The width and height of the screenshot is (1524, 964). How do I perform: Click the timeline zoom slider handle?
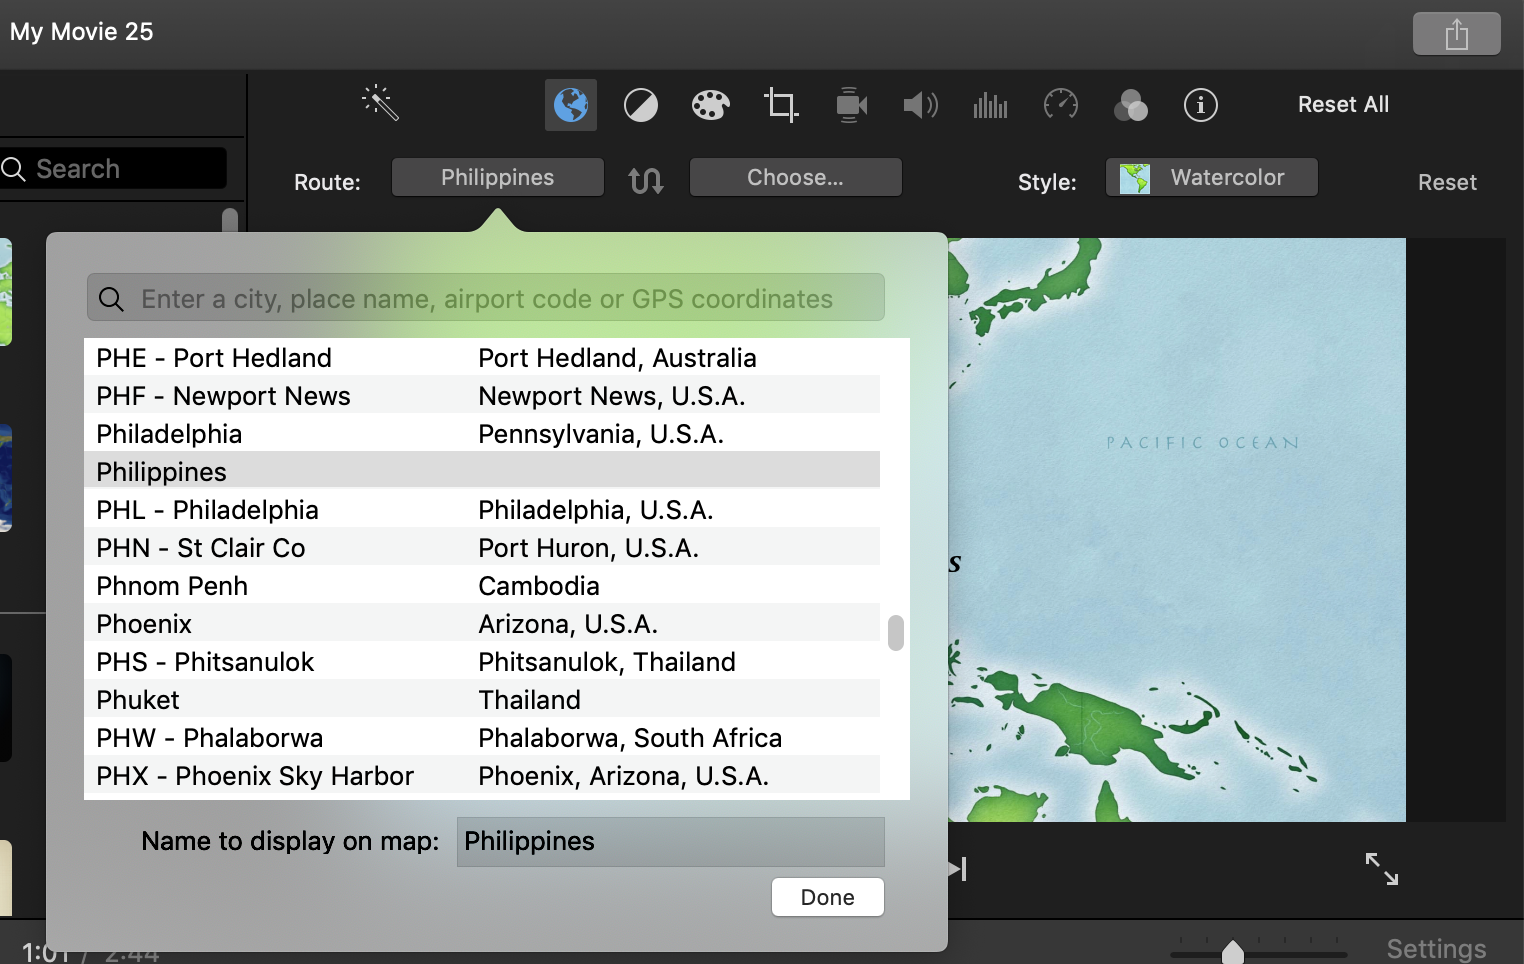1233,951
